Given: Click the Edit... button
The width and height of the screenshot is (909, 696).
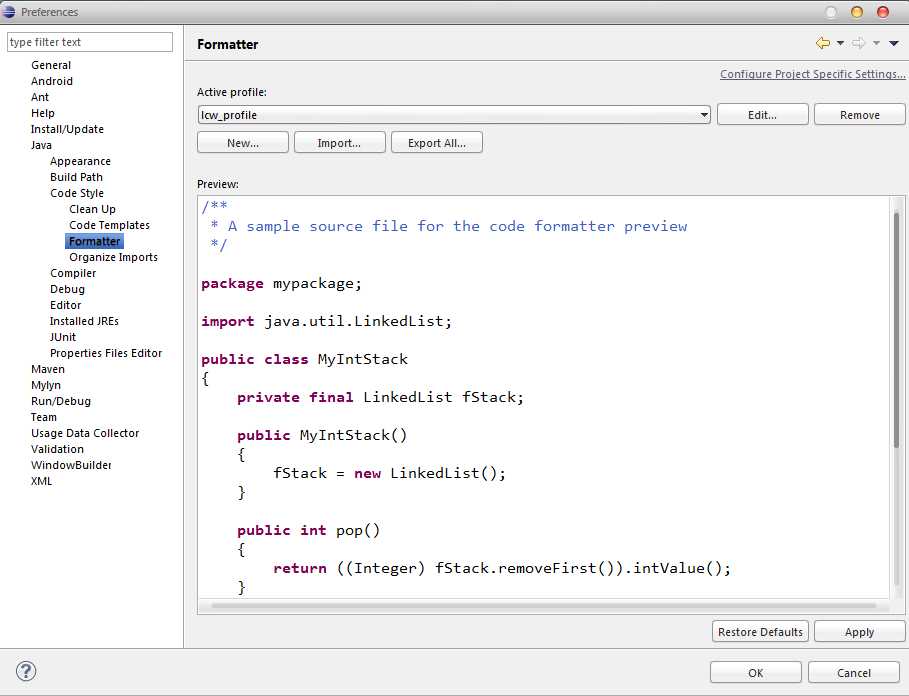Looking at the screenshot, I should pos(762,115).
